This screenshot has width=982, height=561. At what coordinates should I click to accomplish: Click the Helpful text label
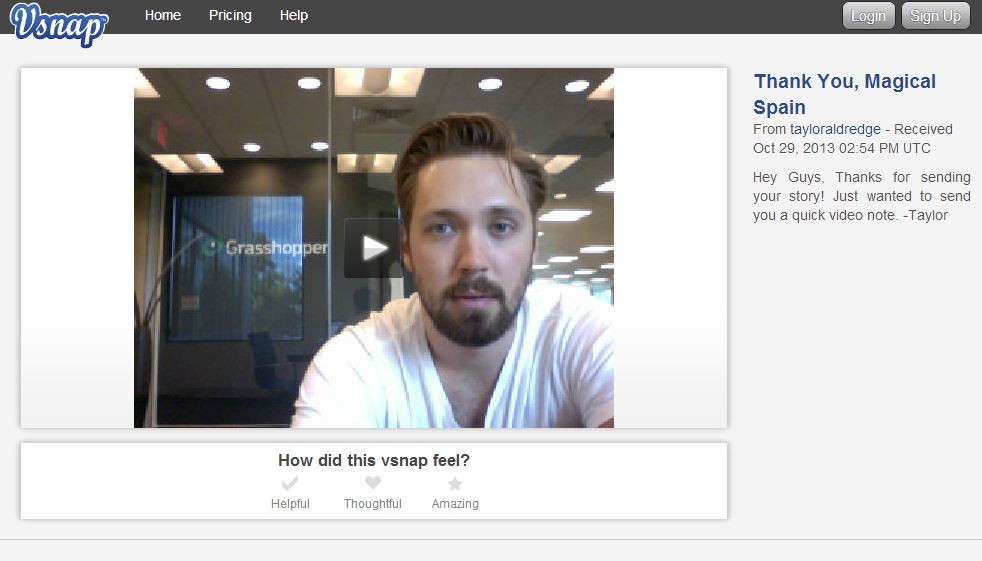click(x=290, y=504)
